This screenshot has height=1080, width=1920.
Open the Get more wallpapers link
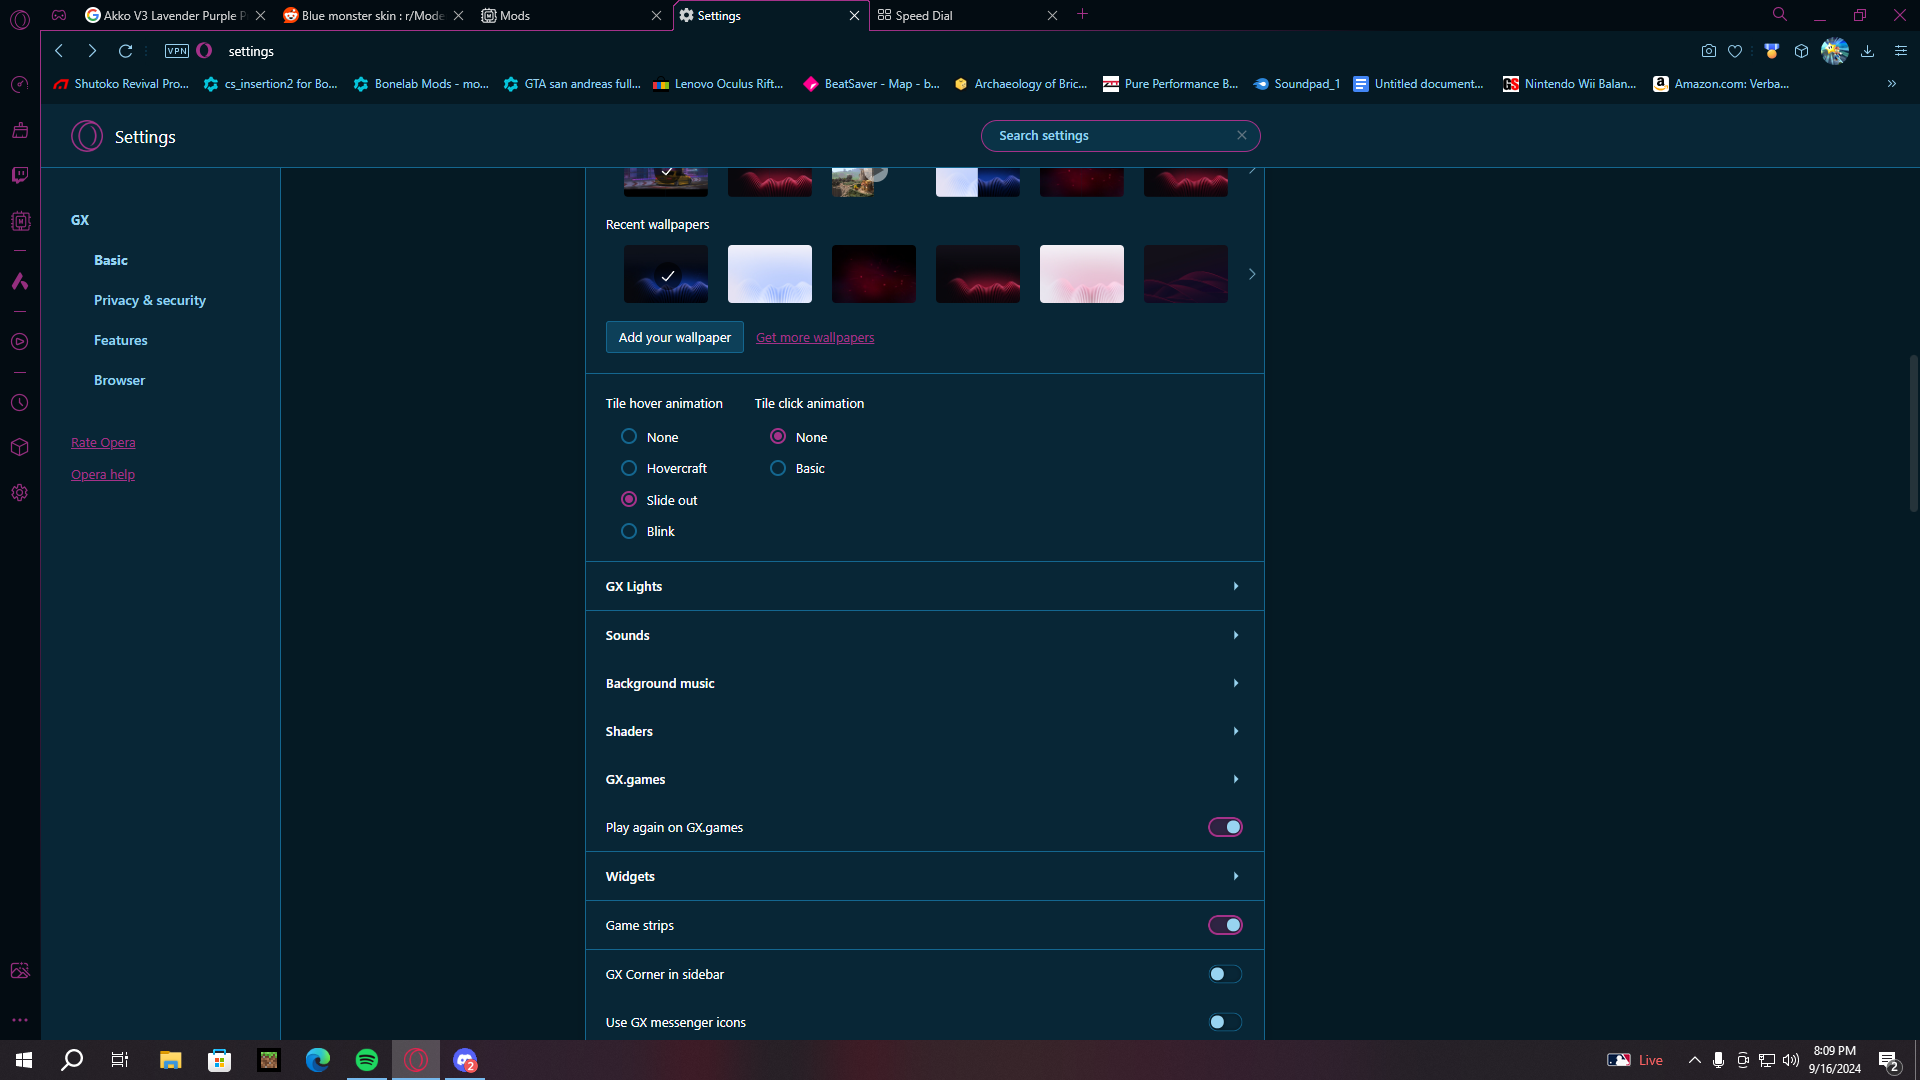click(815, 337)
